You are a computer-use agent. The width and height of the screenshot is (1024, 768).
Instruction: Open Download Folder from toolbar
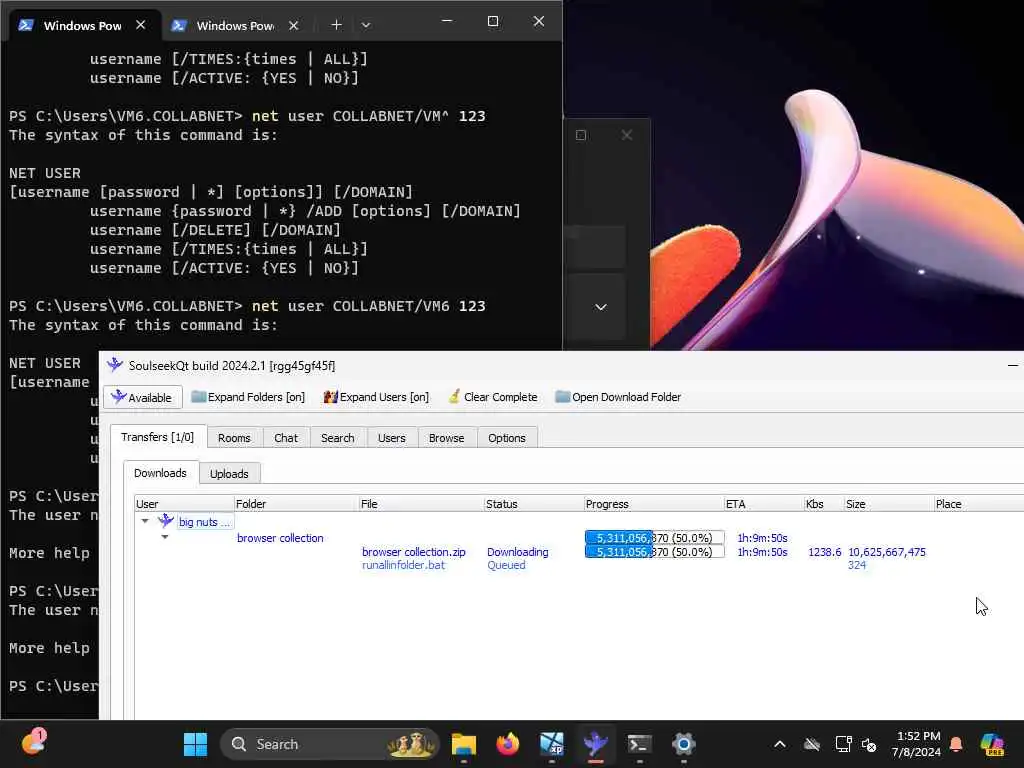(x=618, y=397)
